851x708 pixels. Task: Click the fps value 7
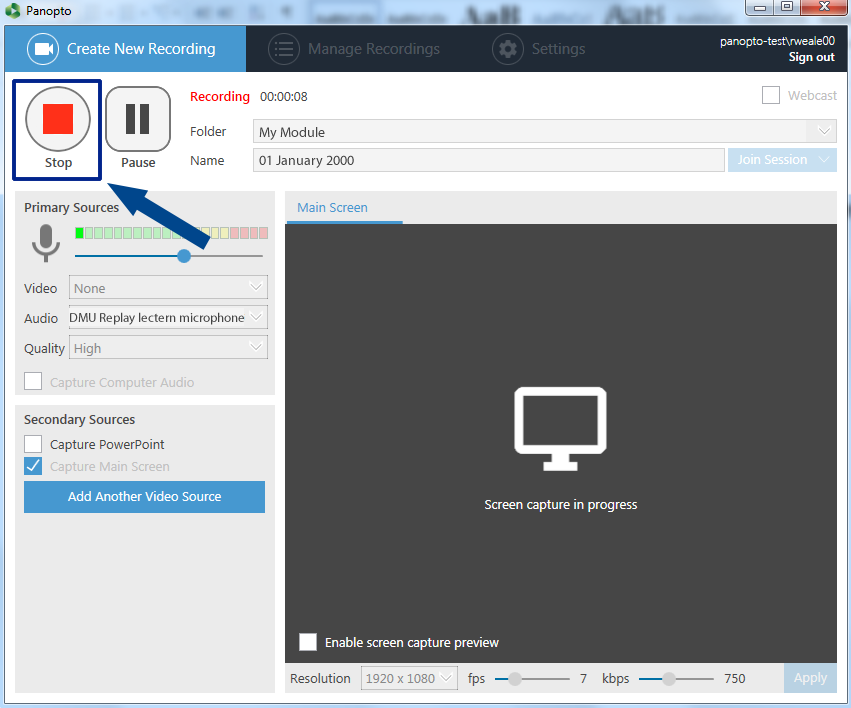point(583,678)
